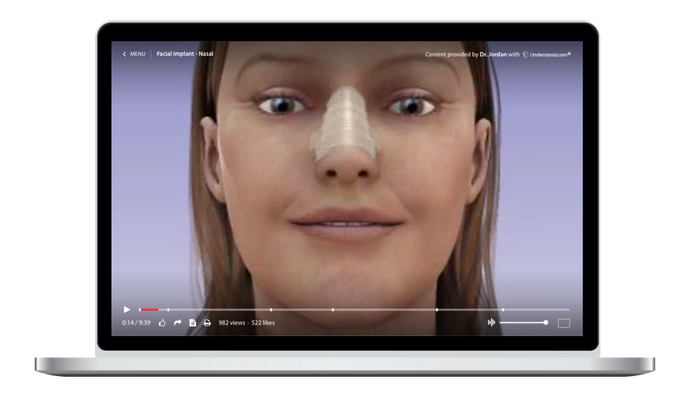Like the video with thumbs-up icon

pos(162,323)
